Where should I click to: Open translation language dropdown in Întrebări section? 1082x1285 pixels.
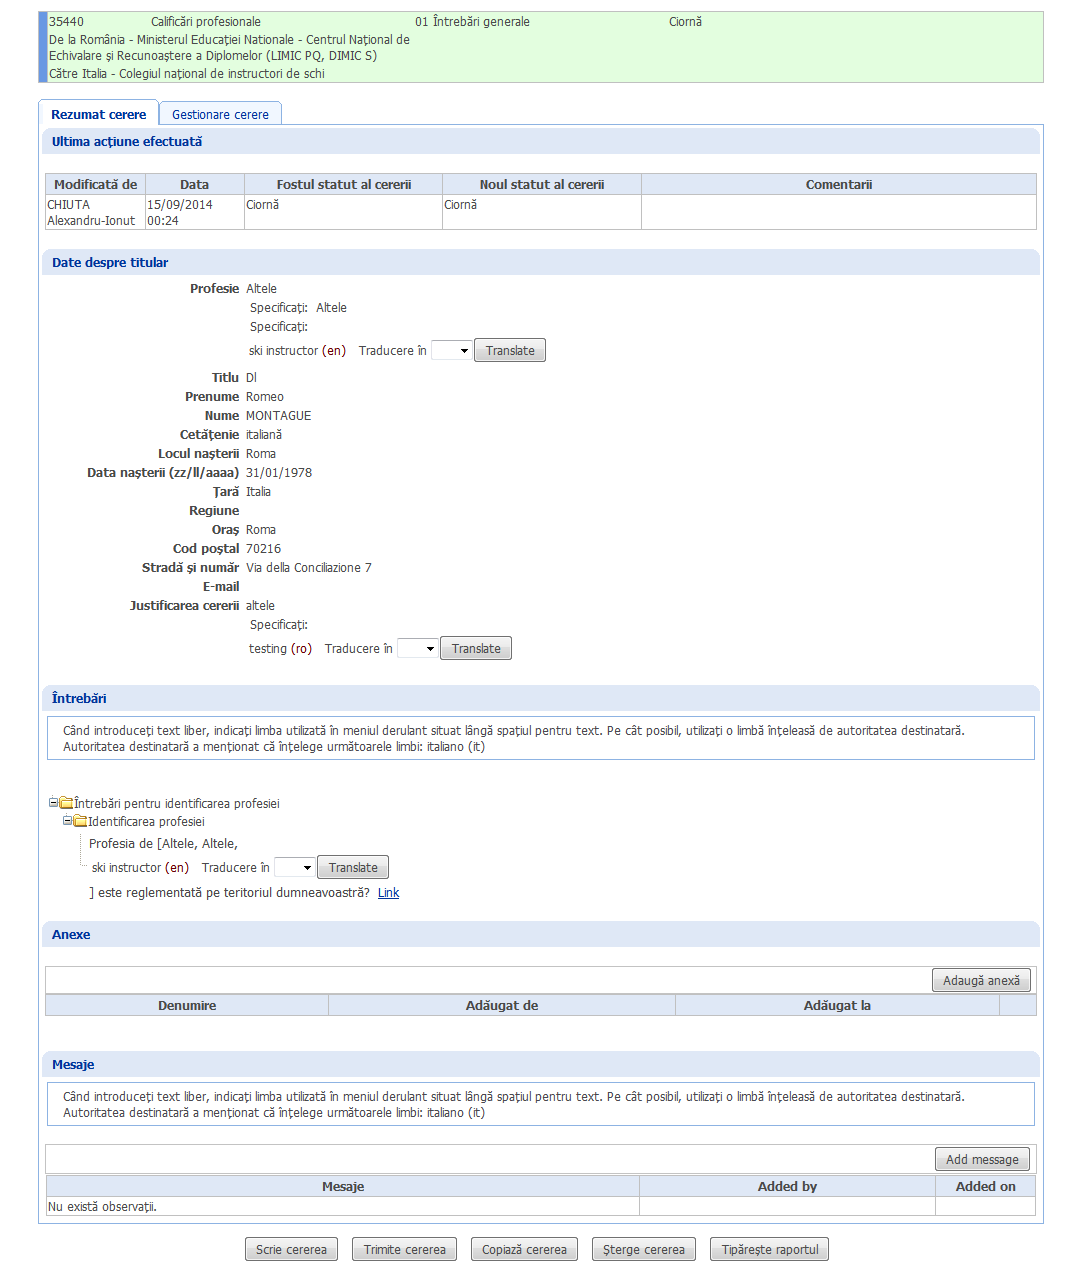tap(294, 868)
